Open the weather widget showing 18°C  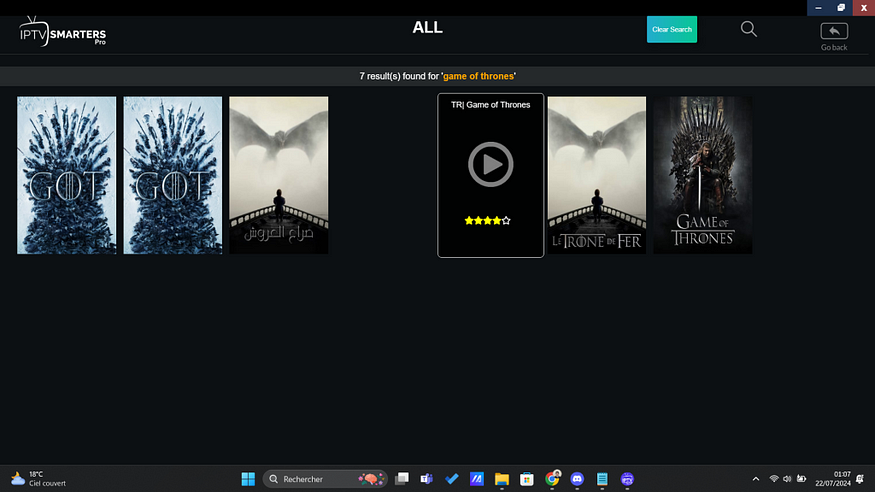[x=38, y=479]
